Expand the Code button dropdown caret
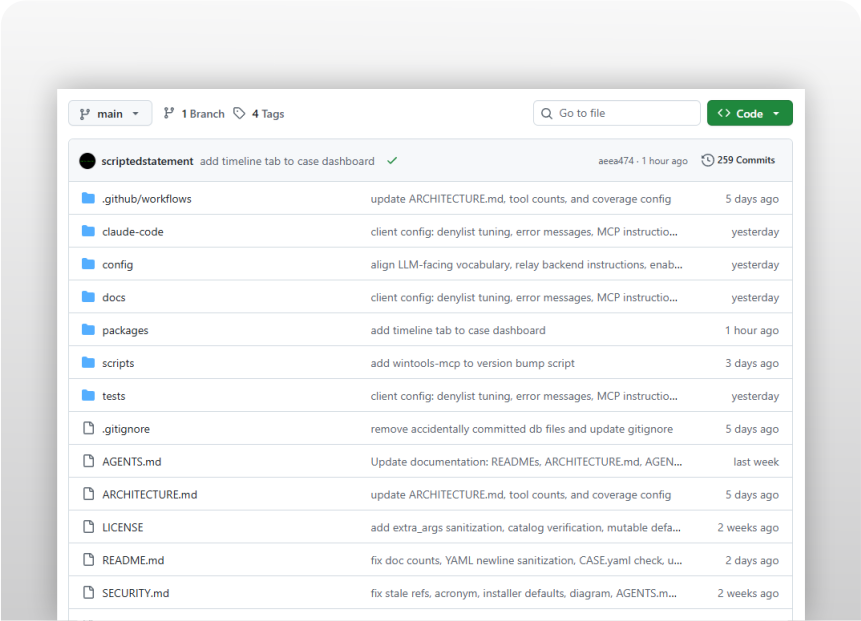Image resolution: width=861 pixels, height=621 pixels. point(776,113)
